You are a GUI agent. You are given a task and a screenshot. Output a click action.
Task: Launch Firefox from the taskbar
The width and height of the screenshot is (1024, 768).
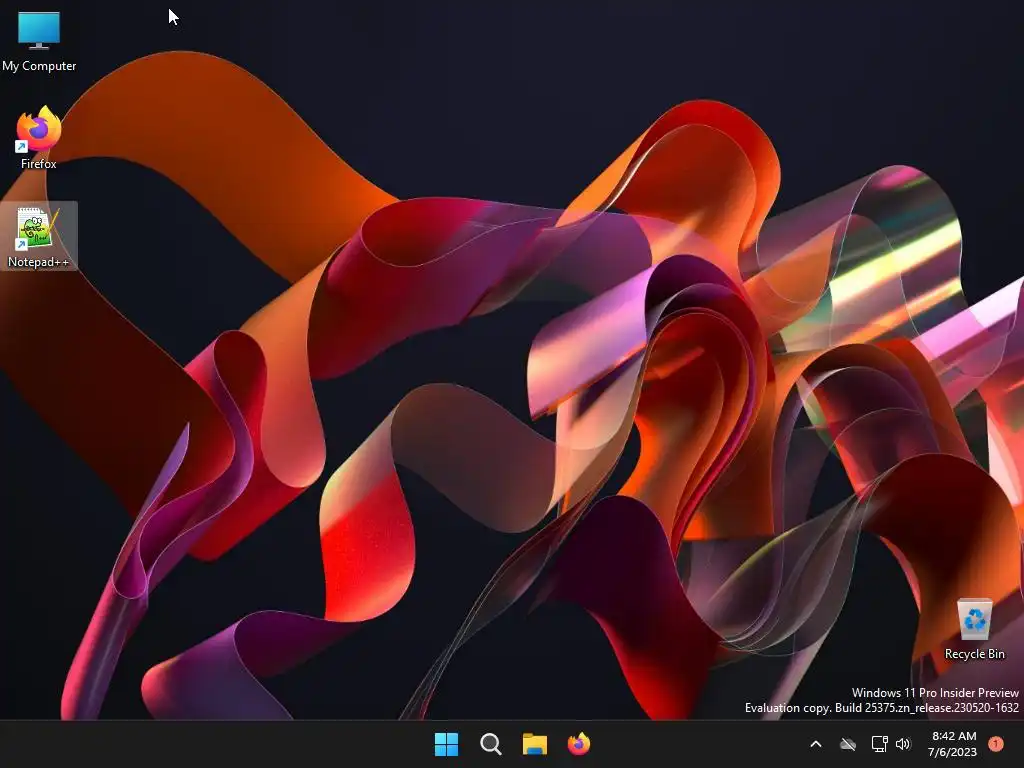579,744
